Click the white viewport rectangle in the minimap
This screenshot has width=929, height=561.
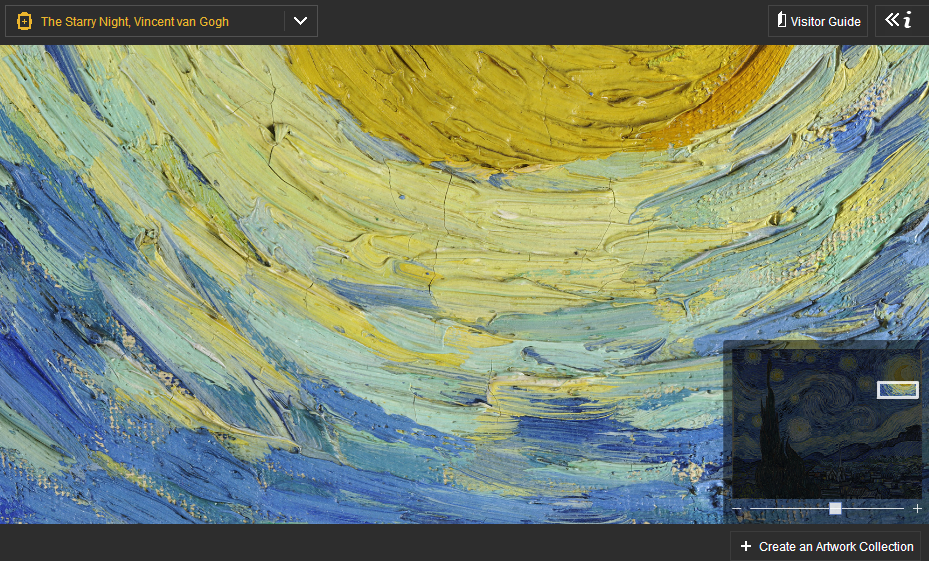pos(897,390)
